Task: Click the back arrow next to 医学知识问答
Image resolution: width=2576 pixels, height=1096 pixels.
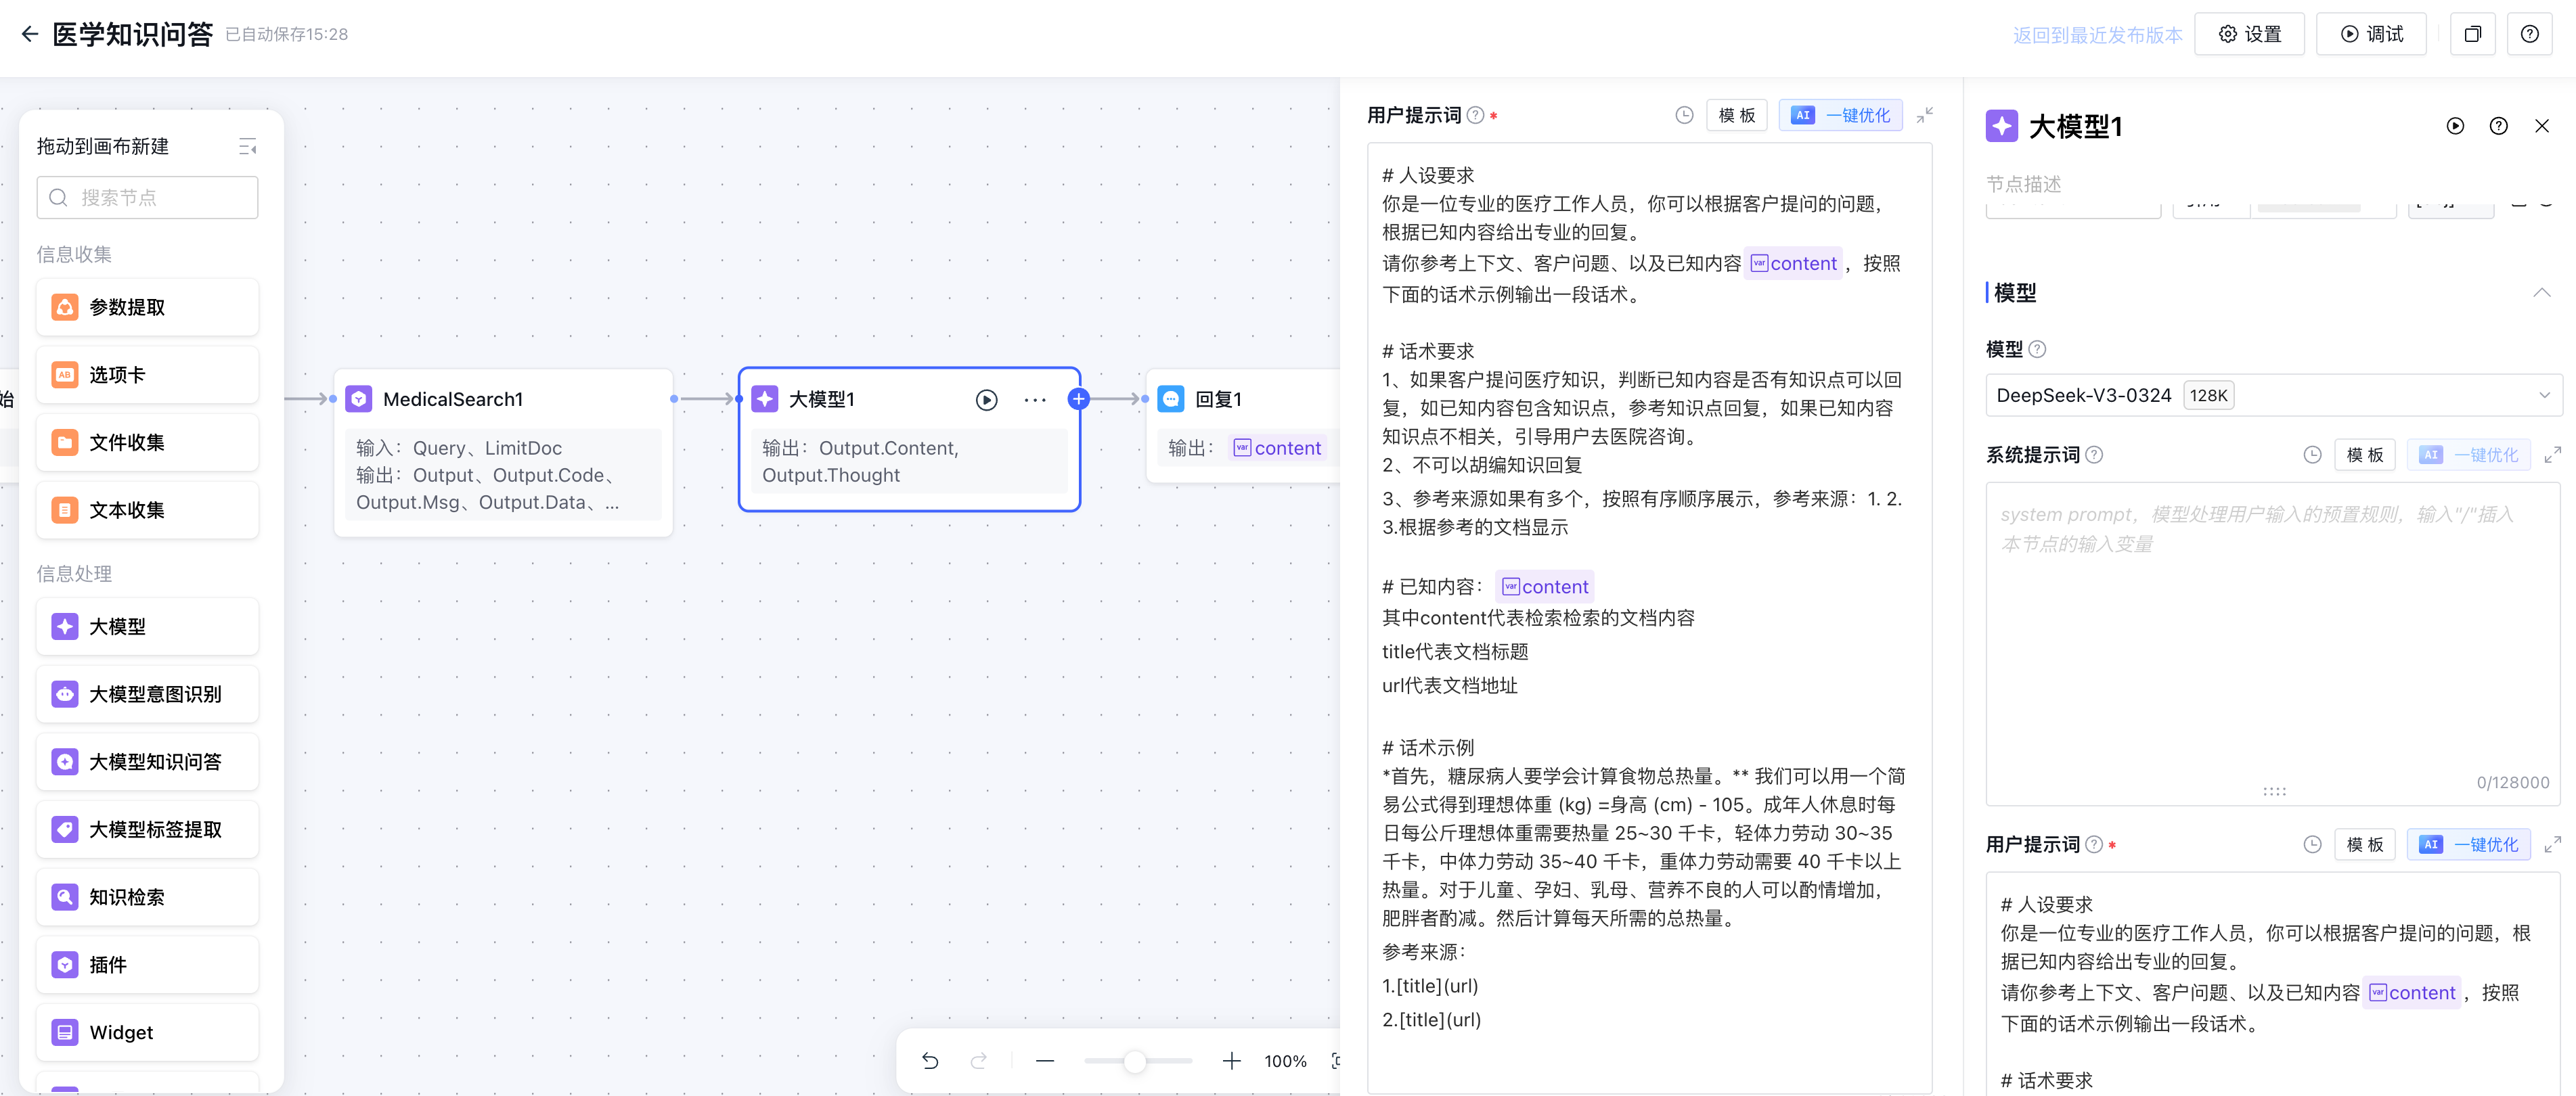Action: click(x=29, y=34)
